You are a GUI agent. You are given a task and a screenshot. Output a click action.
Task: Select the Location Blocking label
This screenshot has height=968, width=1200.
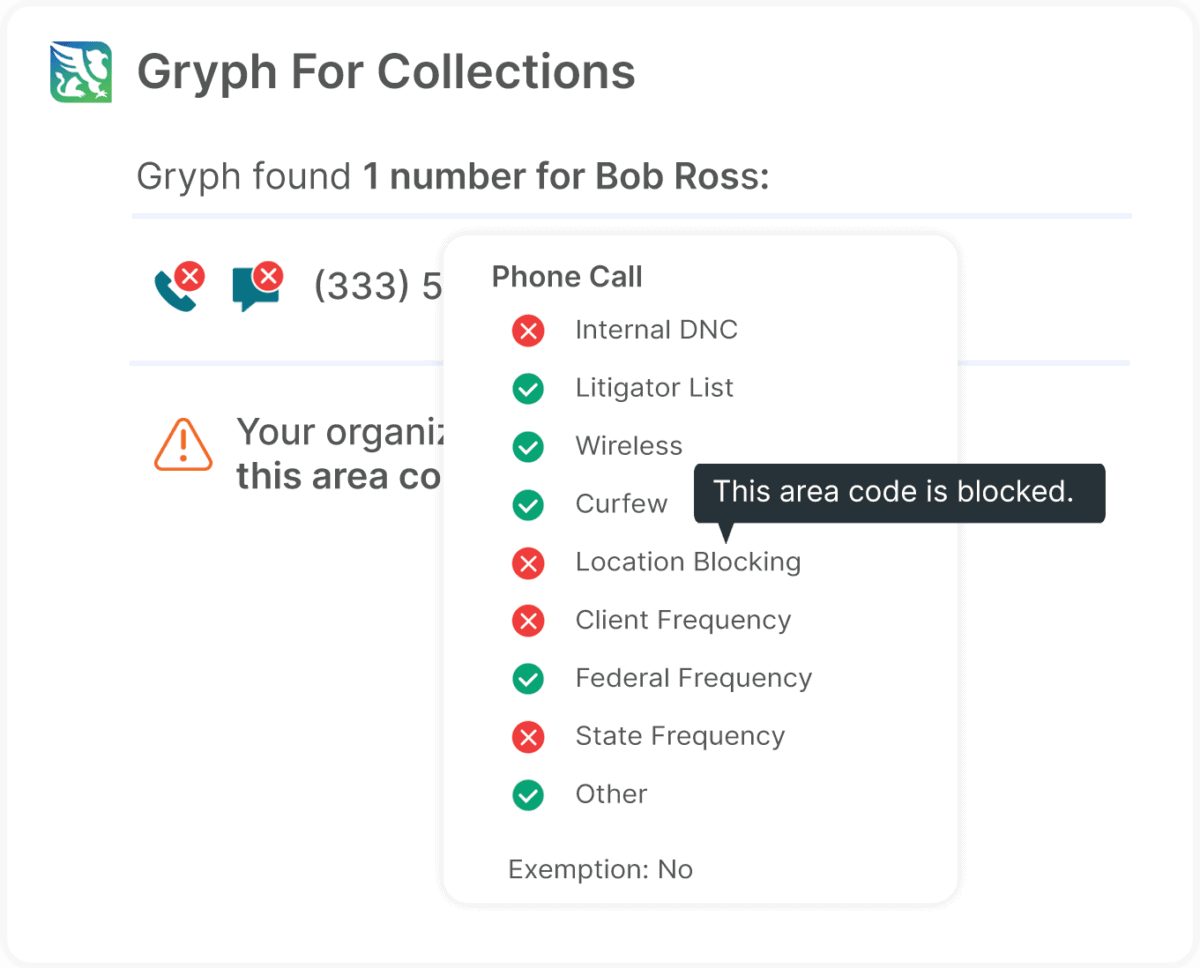[688, 562]
